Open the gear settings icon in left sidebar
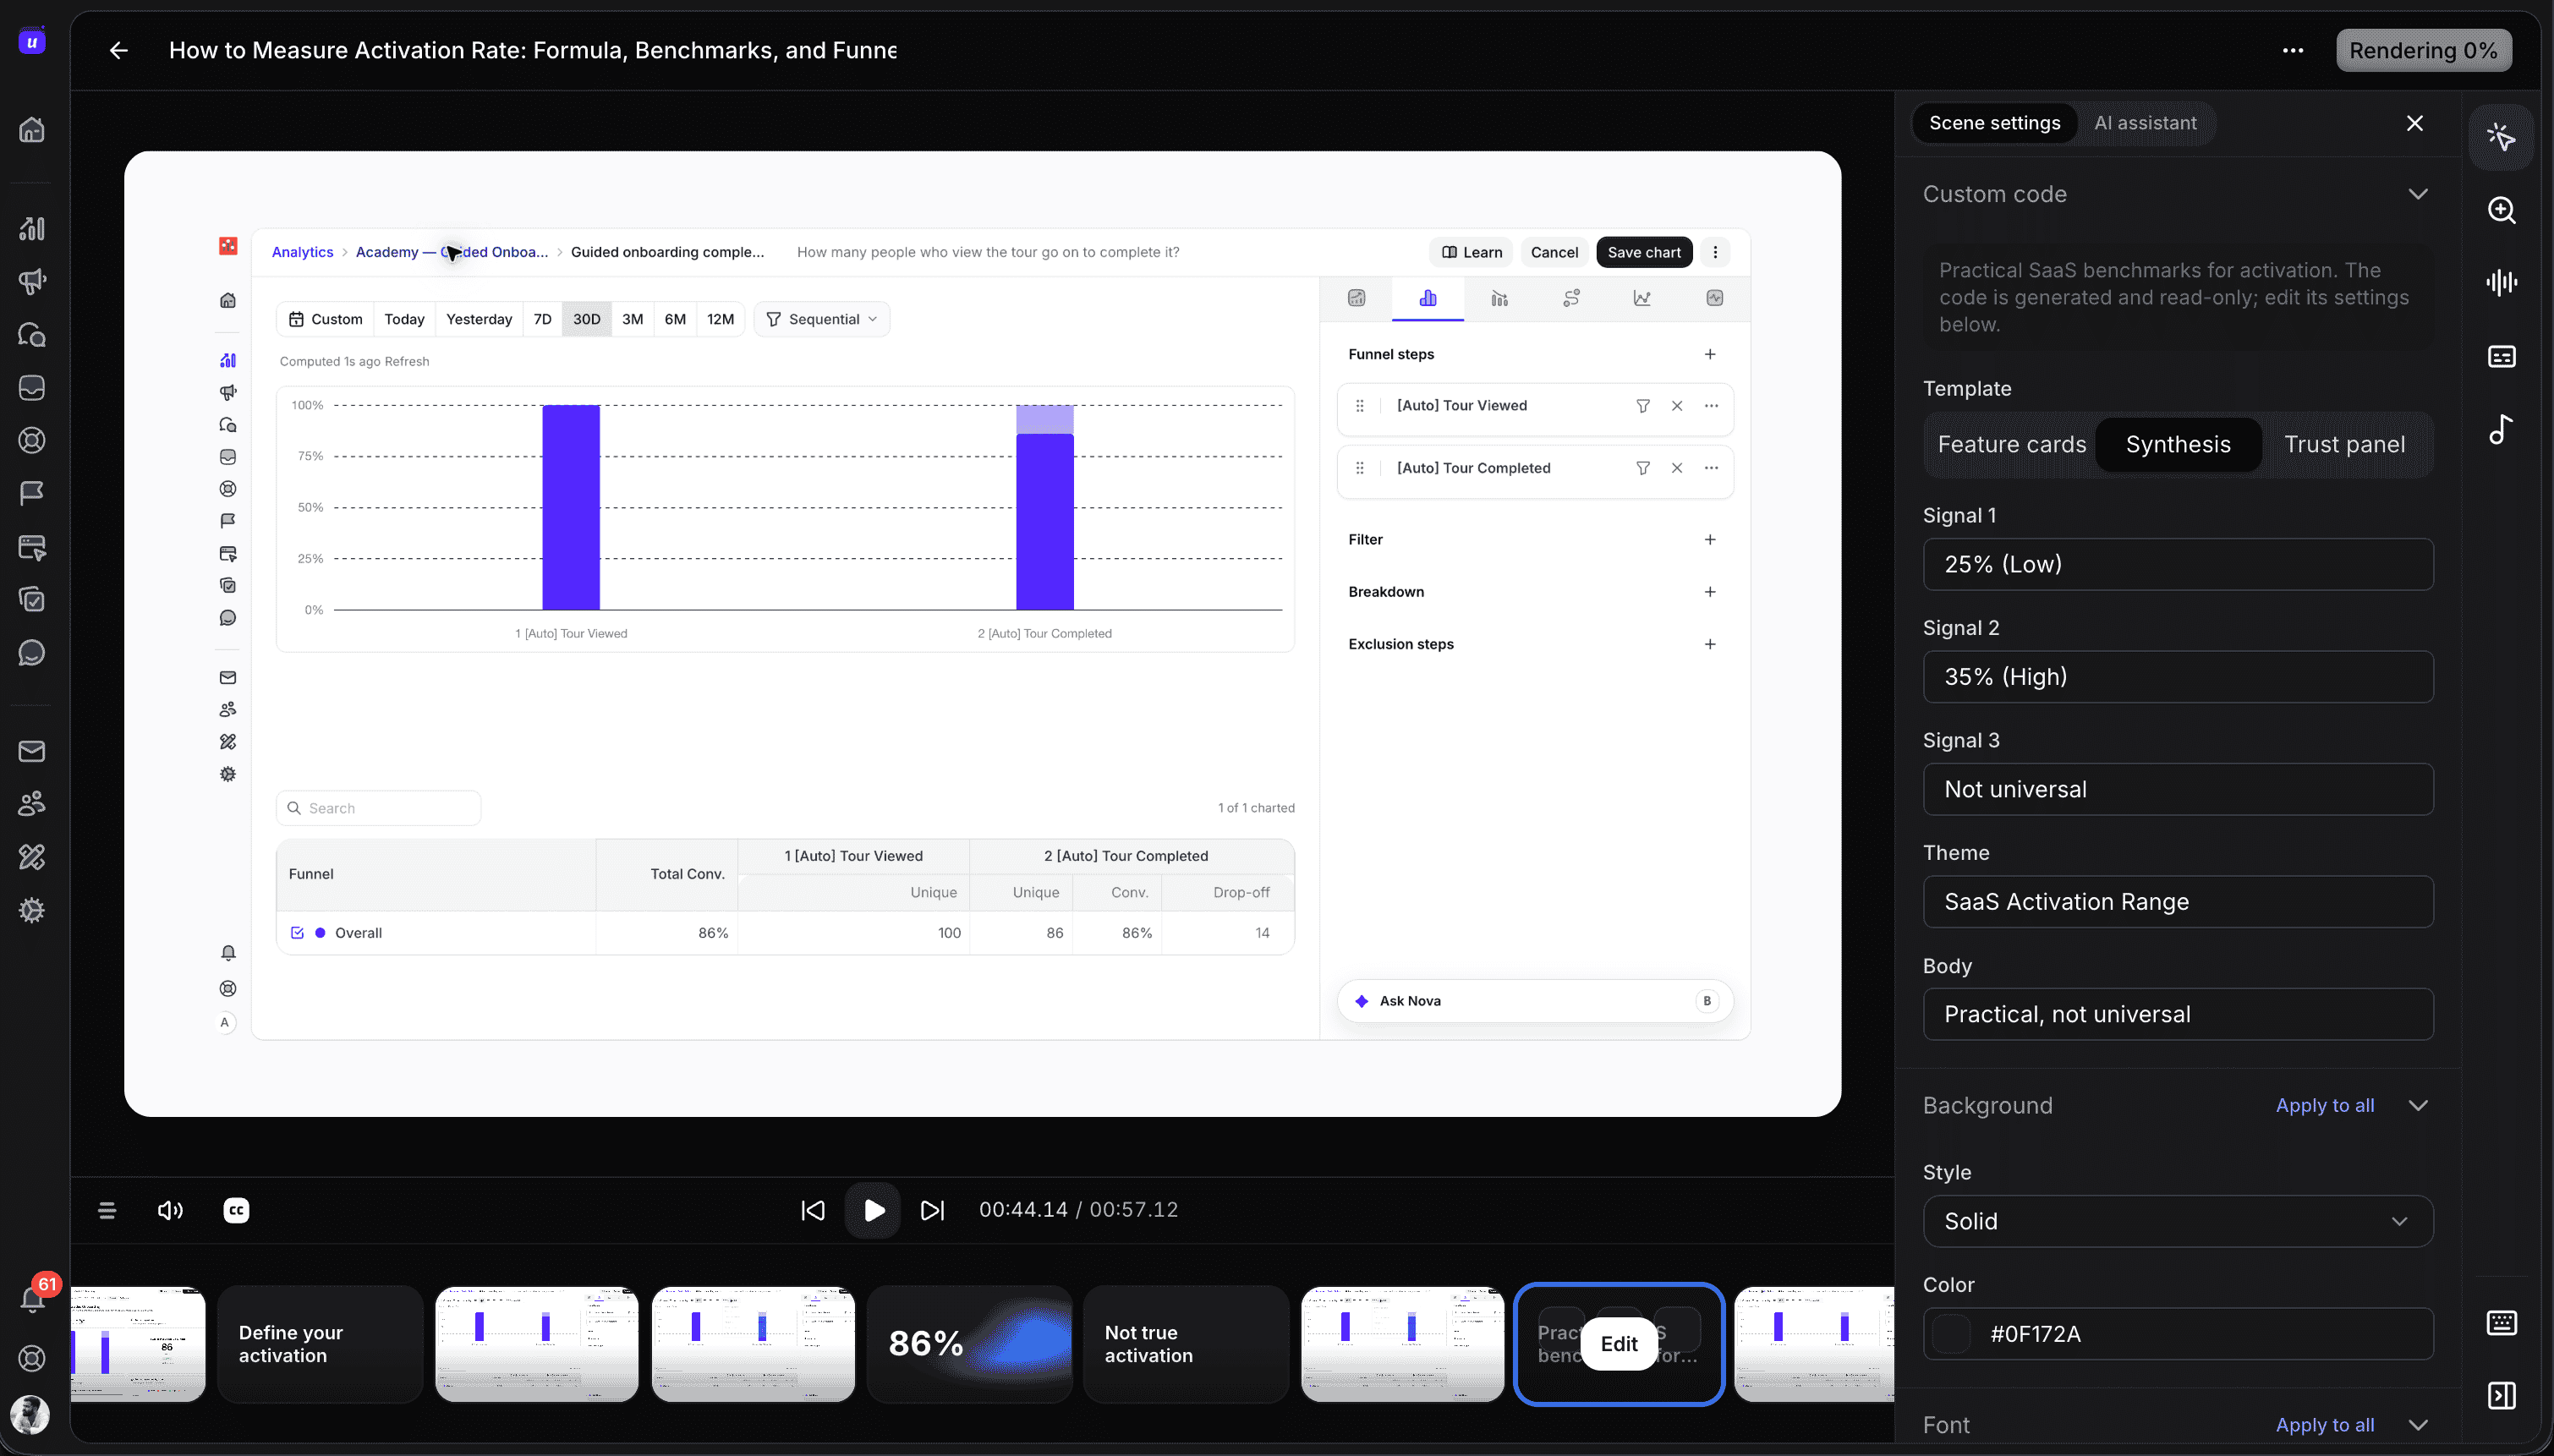The image size is (2554, 1456). 32,910
